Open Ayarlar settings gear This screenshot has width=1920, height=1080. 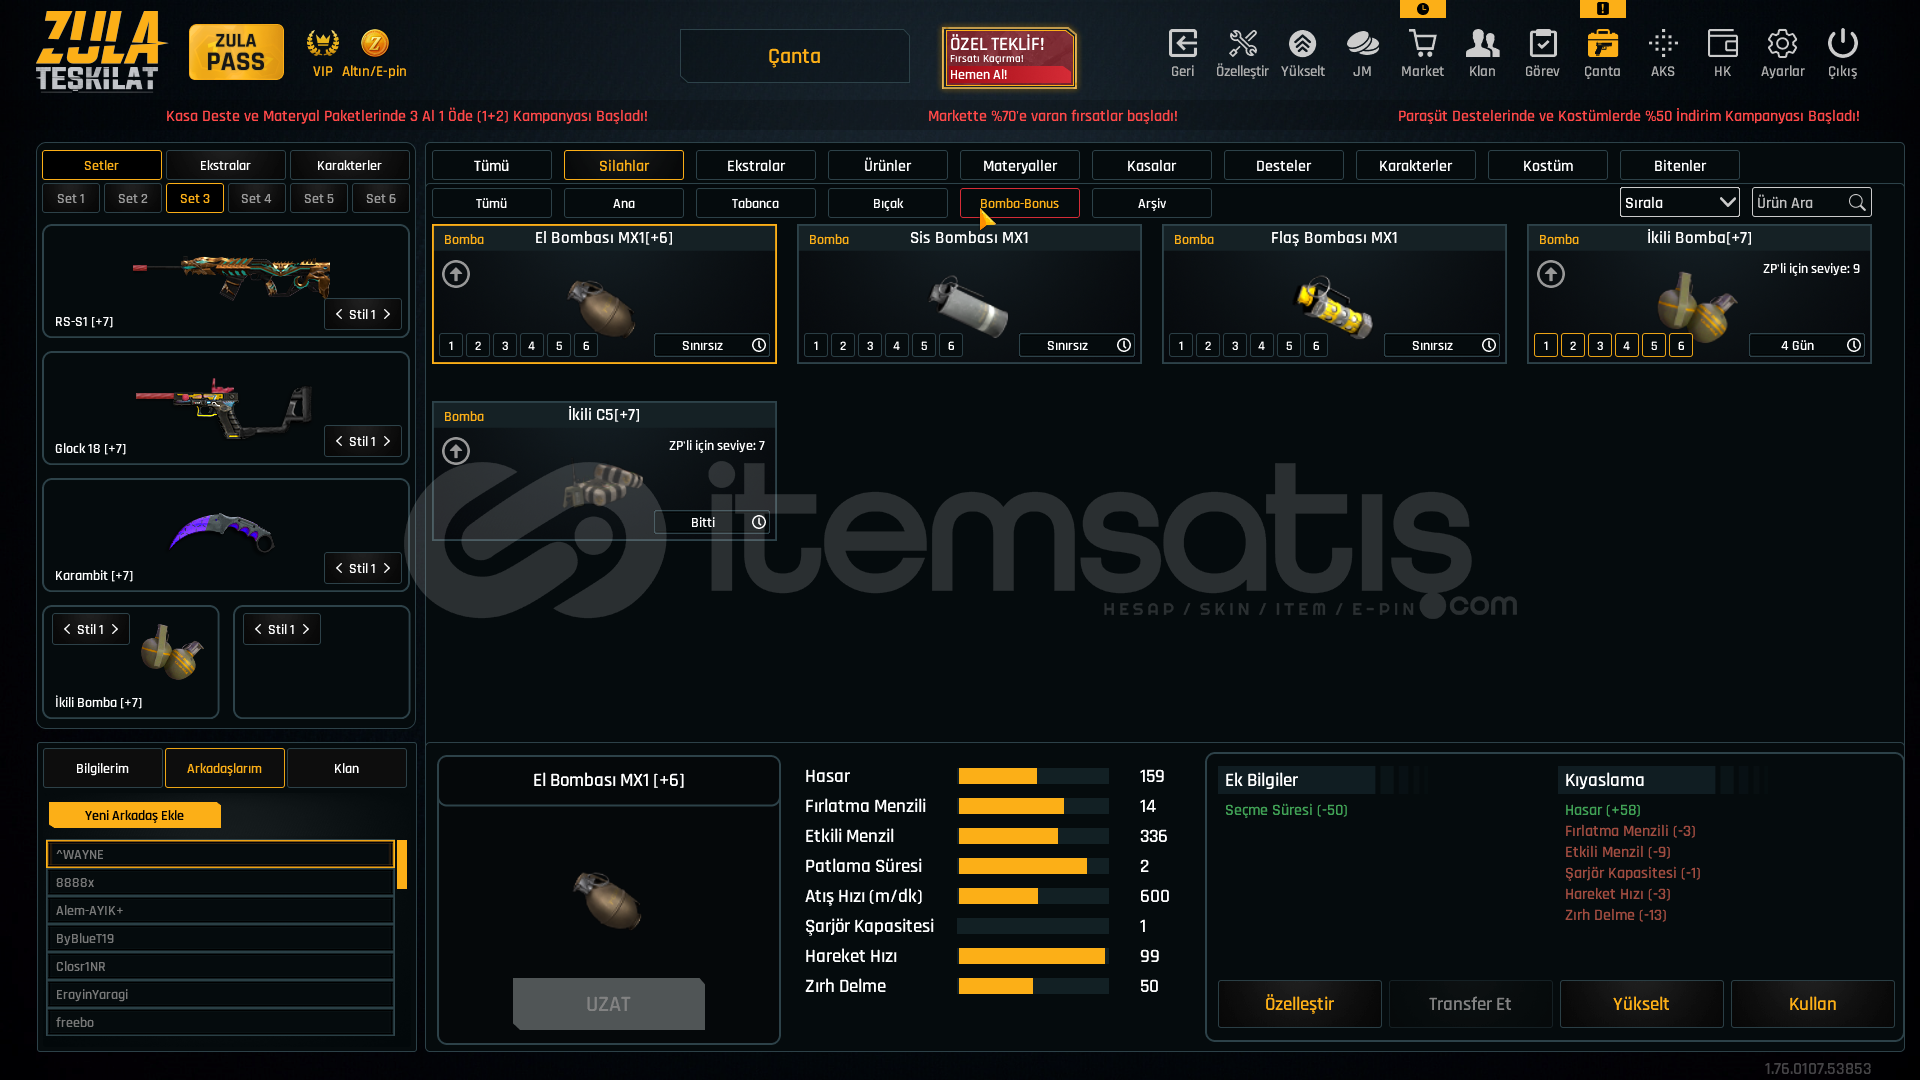(1782, 43)
